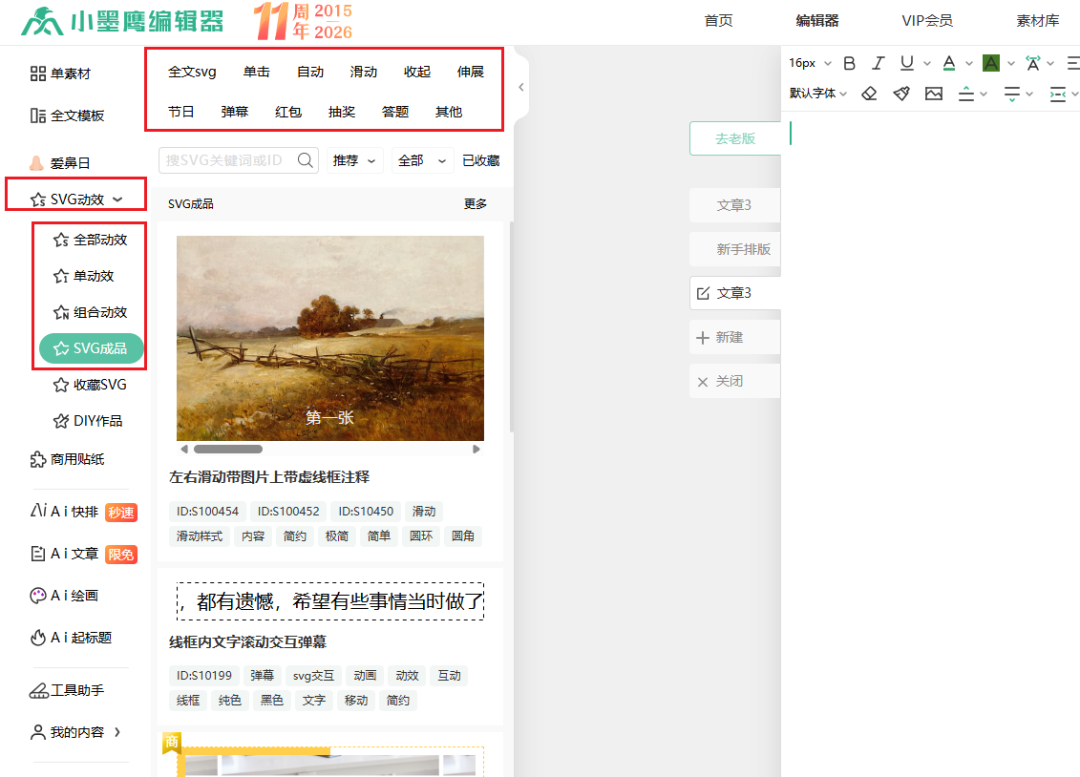
Task: Click the side margin indent icon
Action: pyautogui.click(x=1058, y=94)
